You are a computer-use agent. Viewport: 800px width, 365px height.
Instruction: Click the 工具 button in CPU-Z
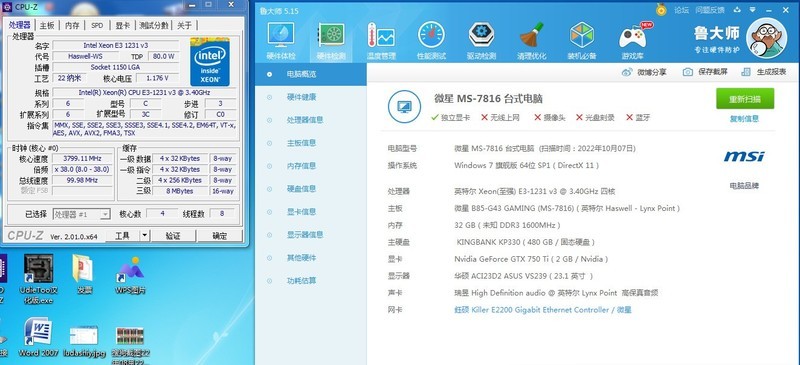(122, 235)
